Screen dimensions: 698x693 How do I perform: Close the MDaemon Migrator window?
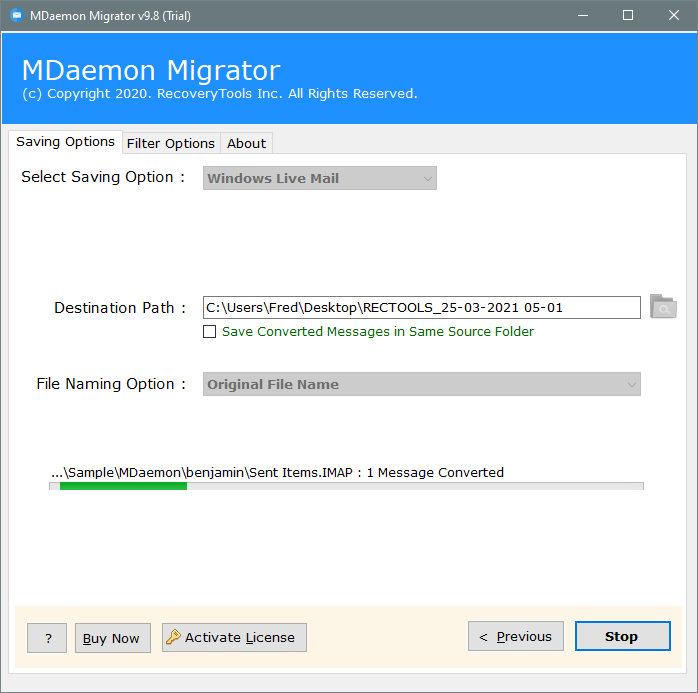pyautogui.click(x=674, y=16)
